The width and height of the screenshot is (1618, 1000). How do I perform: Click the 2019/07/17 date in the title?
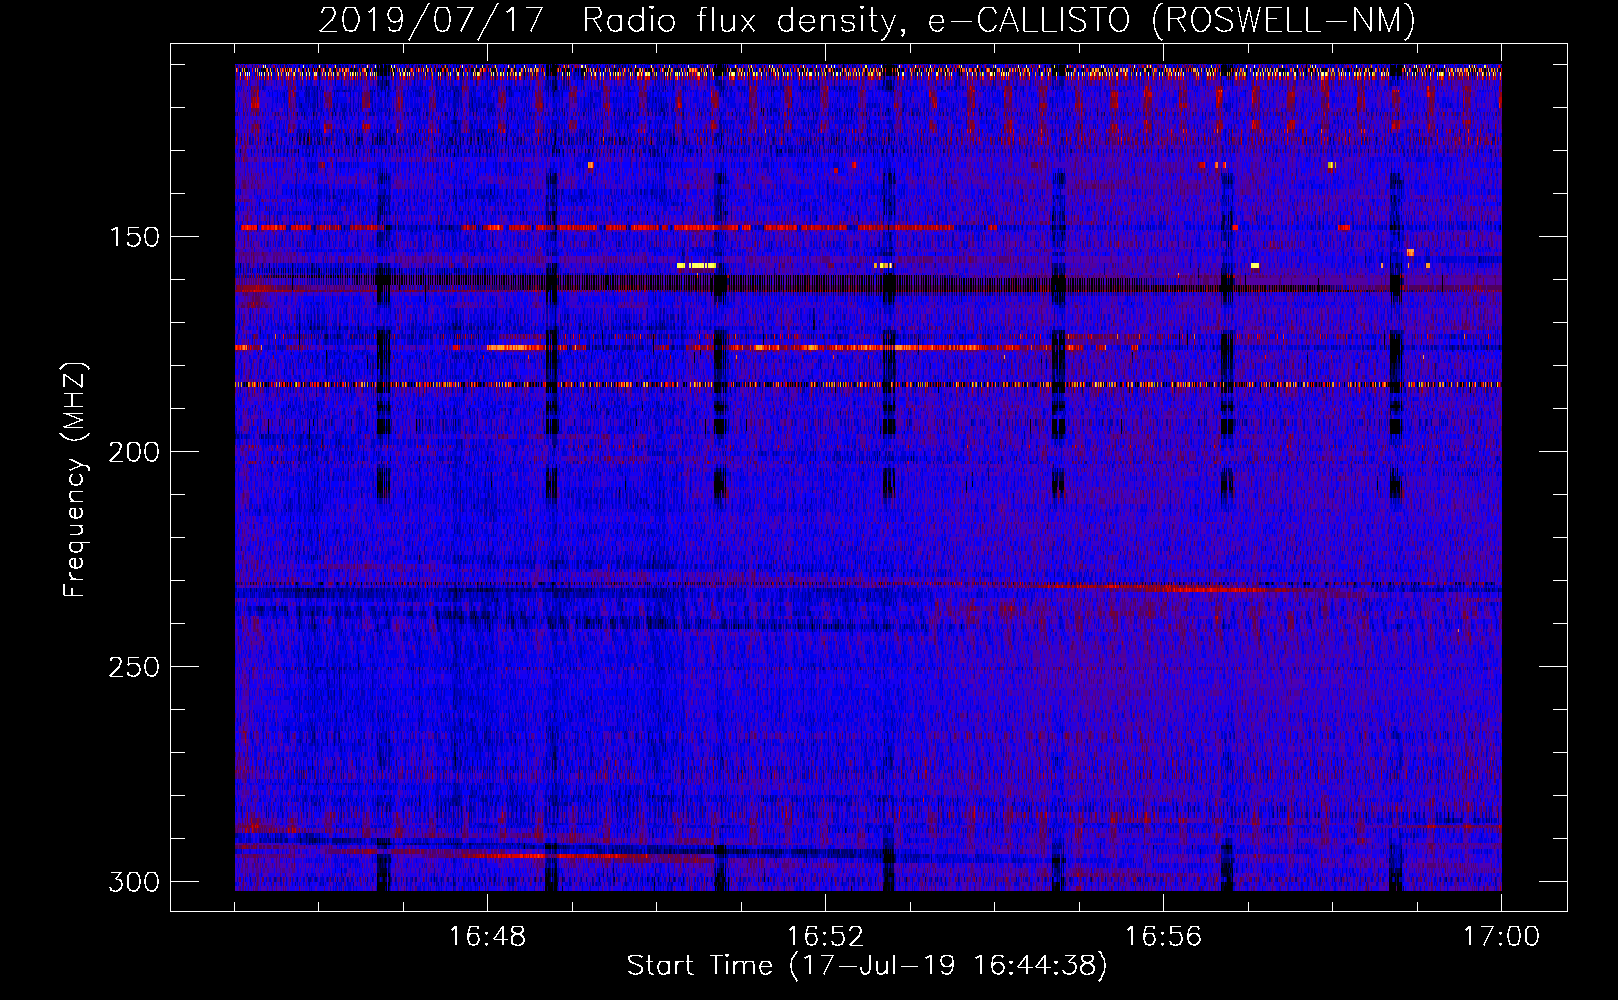(x=431, y=20)
